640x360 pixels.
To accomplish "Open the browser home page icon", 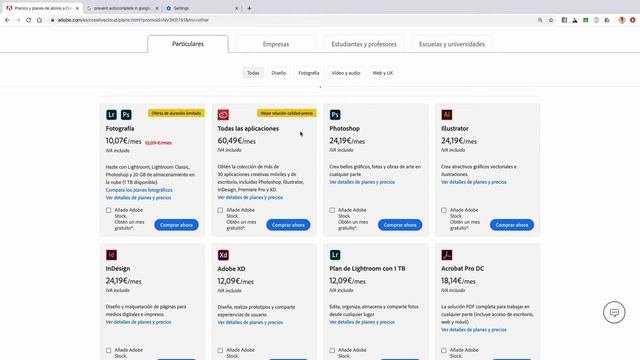I will (x=39, y=20).
